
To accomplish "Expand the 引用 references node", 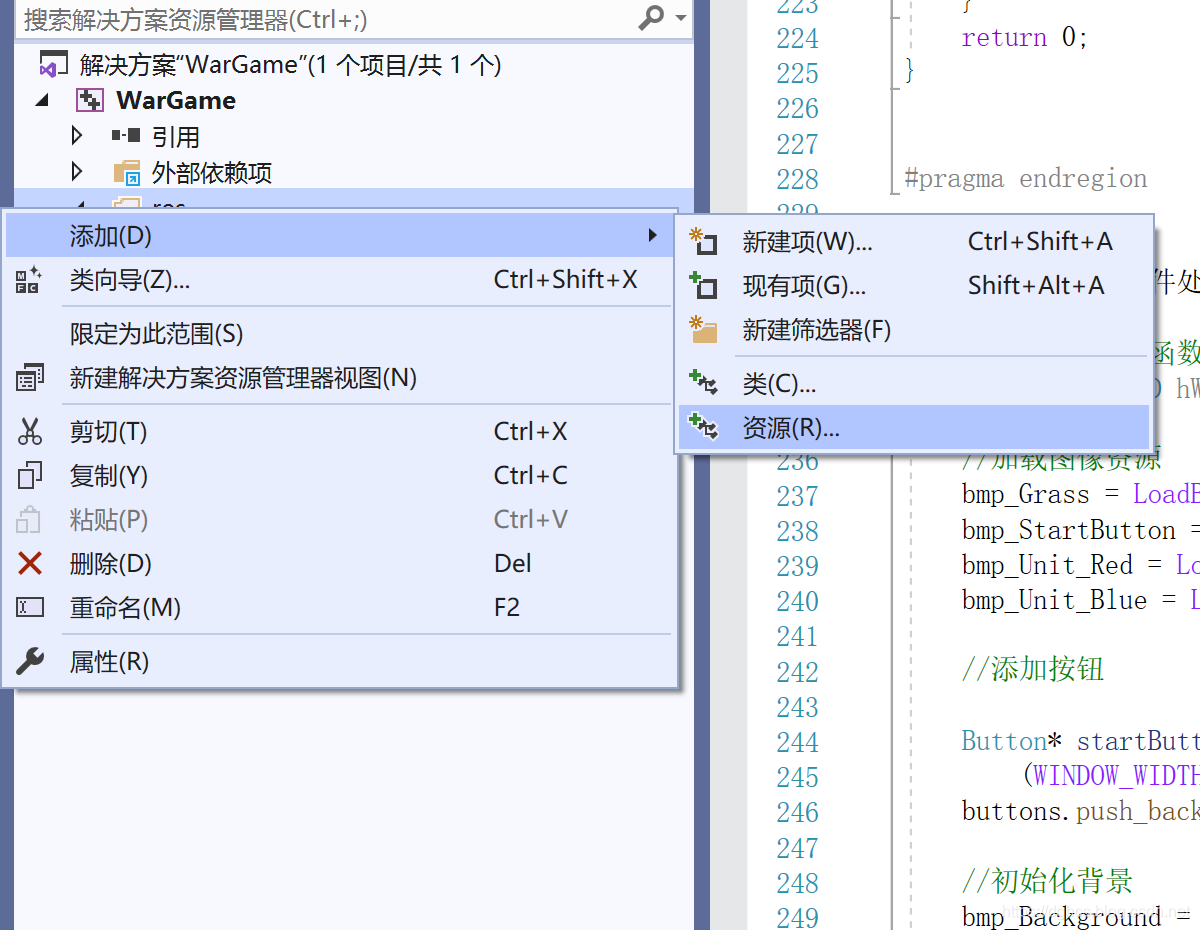I will [x=77, y=136].
